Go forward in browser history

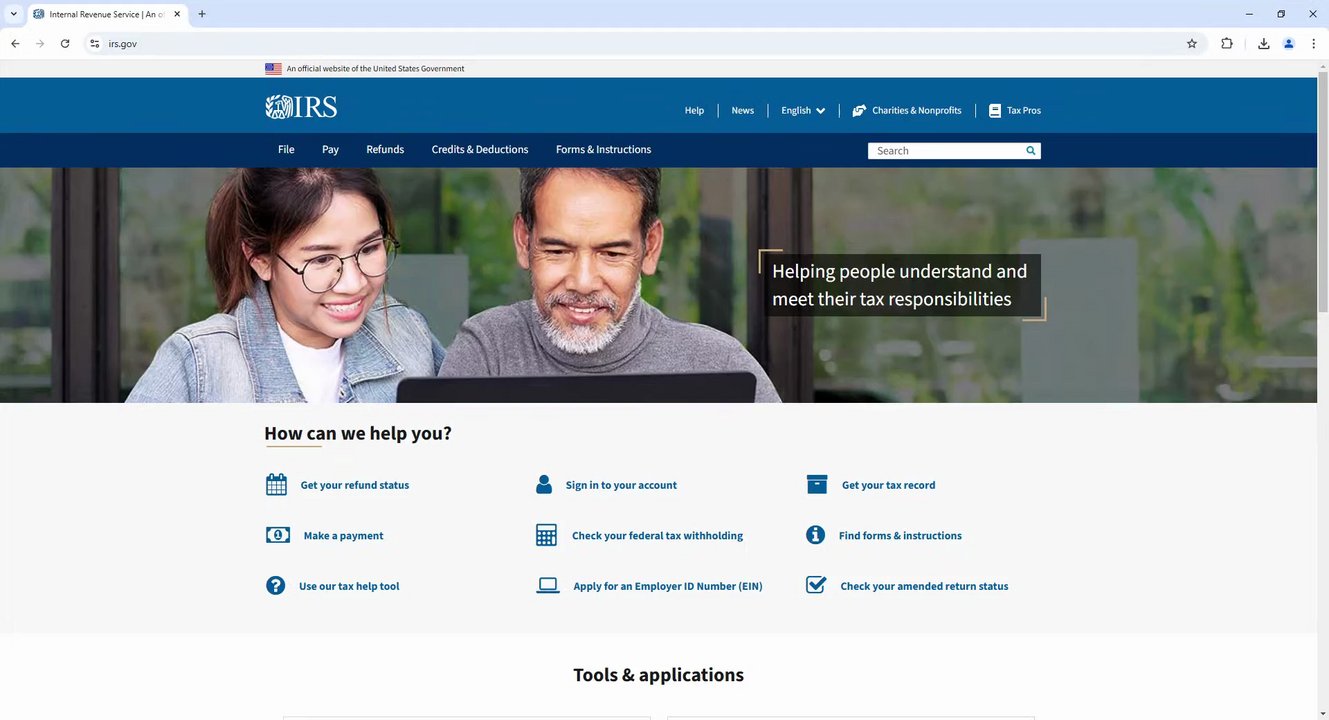click(x=40, y=43)
